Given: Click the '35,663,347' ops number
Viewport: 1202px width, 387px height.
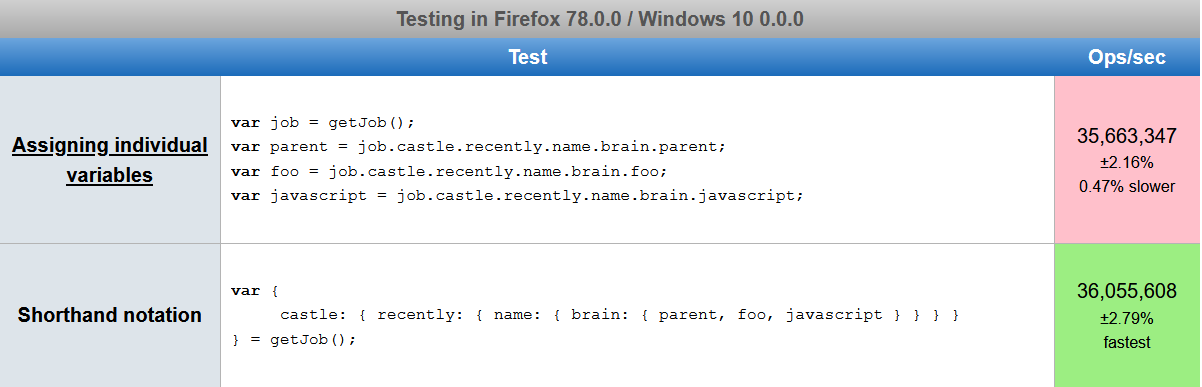Looking at the screenshot, I should (1127, 136).
